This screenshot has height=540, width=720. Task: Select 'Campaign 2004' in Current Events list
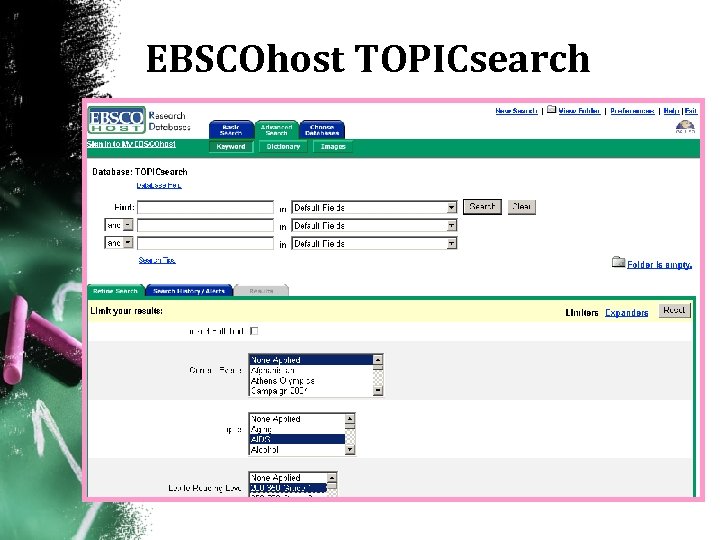click(311, 391)
